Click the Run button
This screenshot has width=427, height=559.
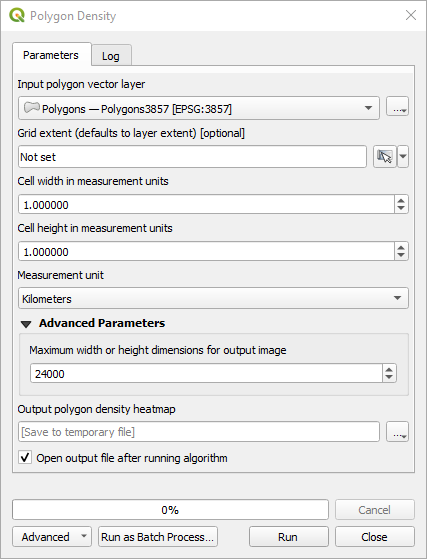[288, 537]
